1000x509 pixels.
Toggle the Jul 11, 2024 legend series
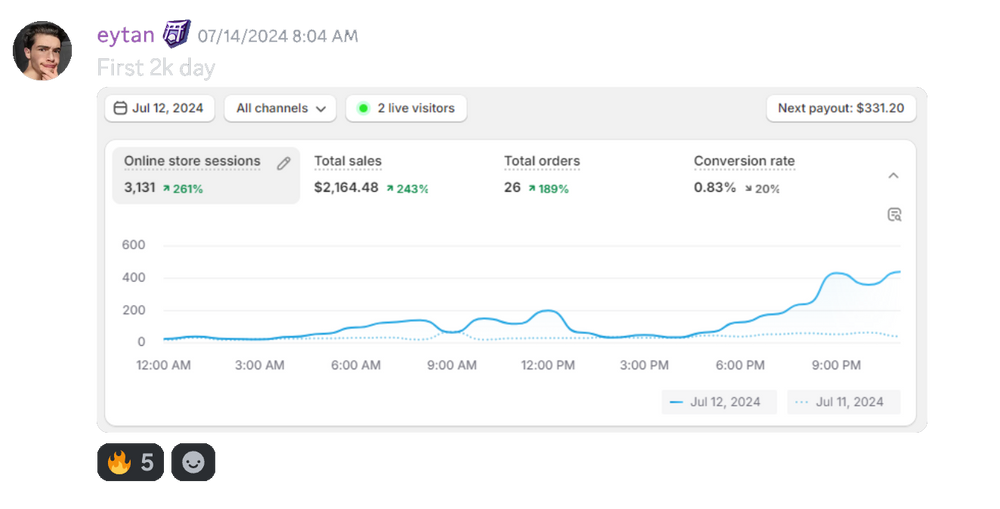(x=842, y=402)
